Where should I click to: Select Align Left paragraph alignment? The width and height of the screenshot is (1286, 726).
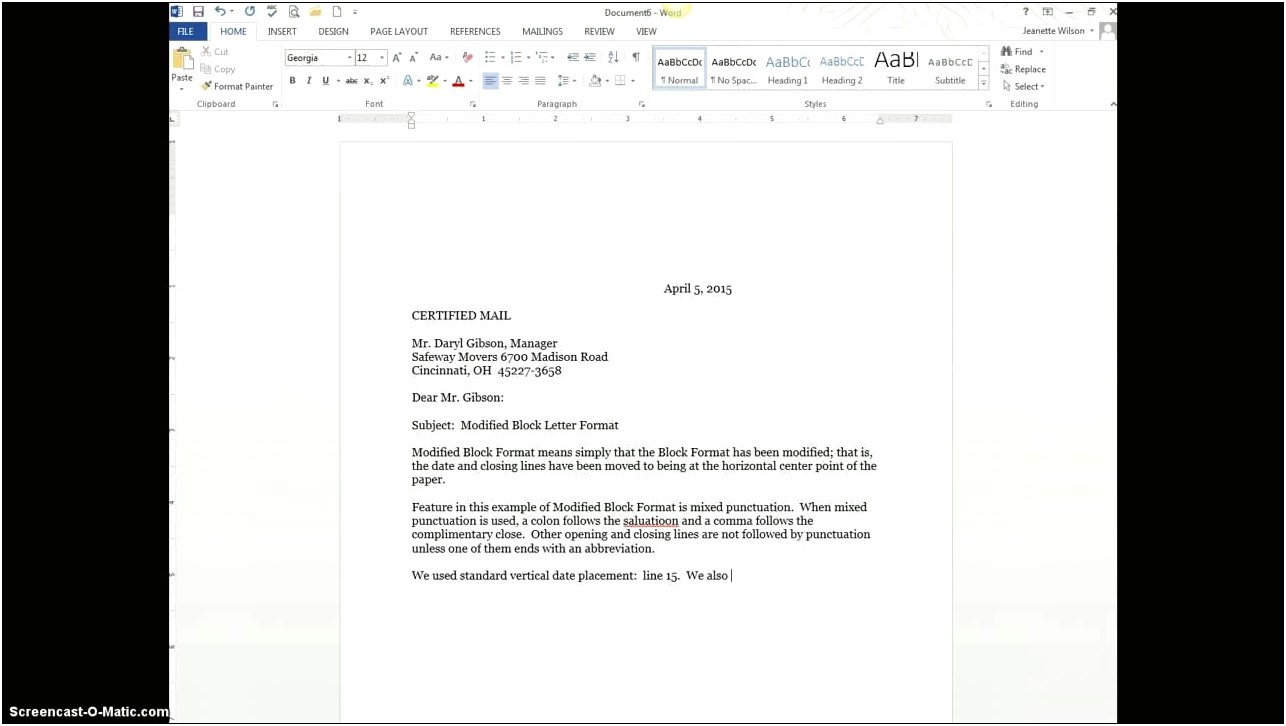tap(490, 81)
